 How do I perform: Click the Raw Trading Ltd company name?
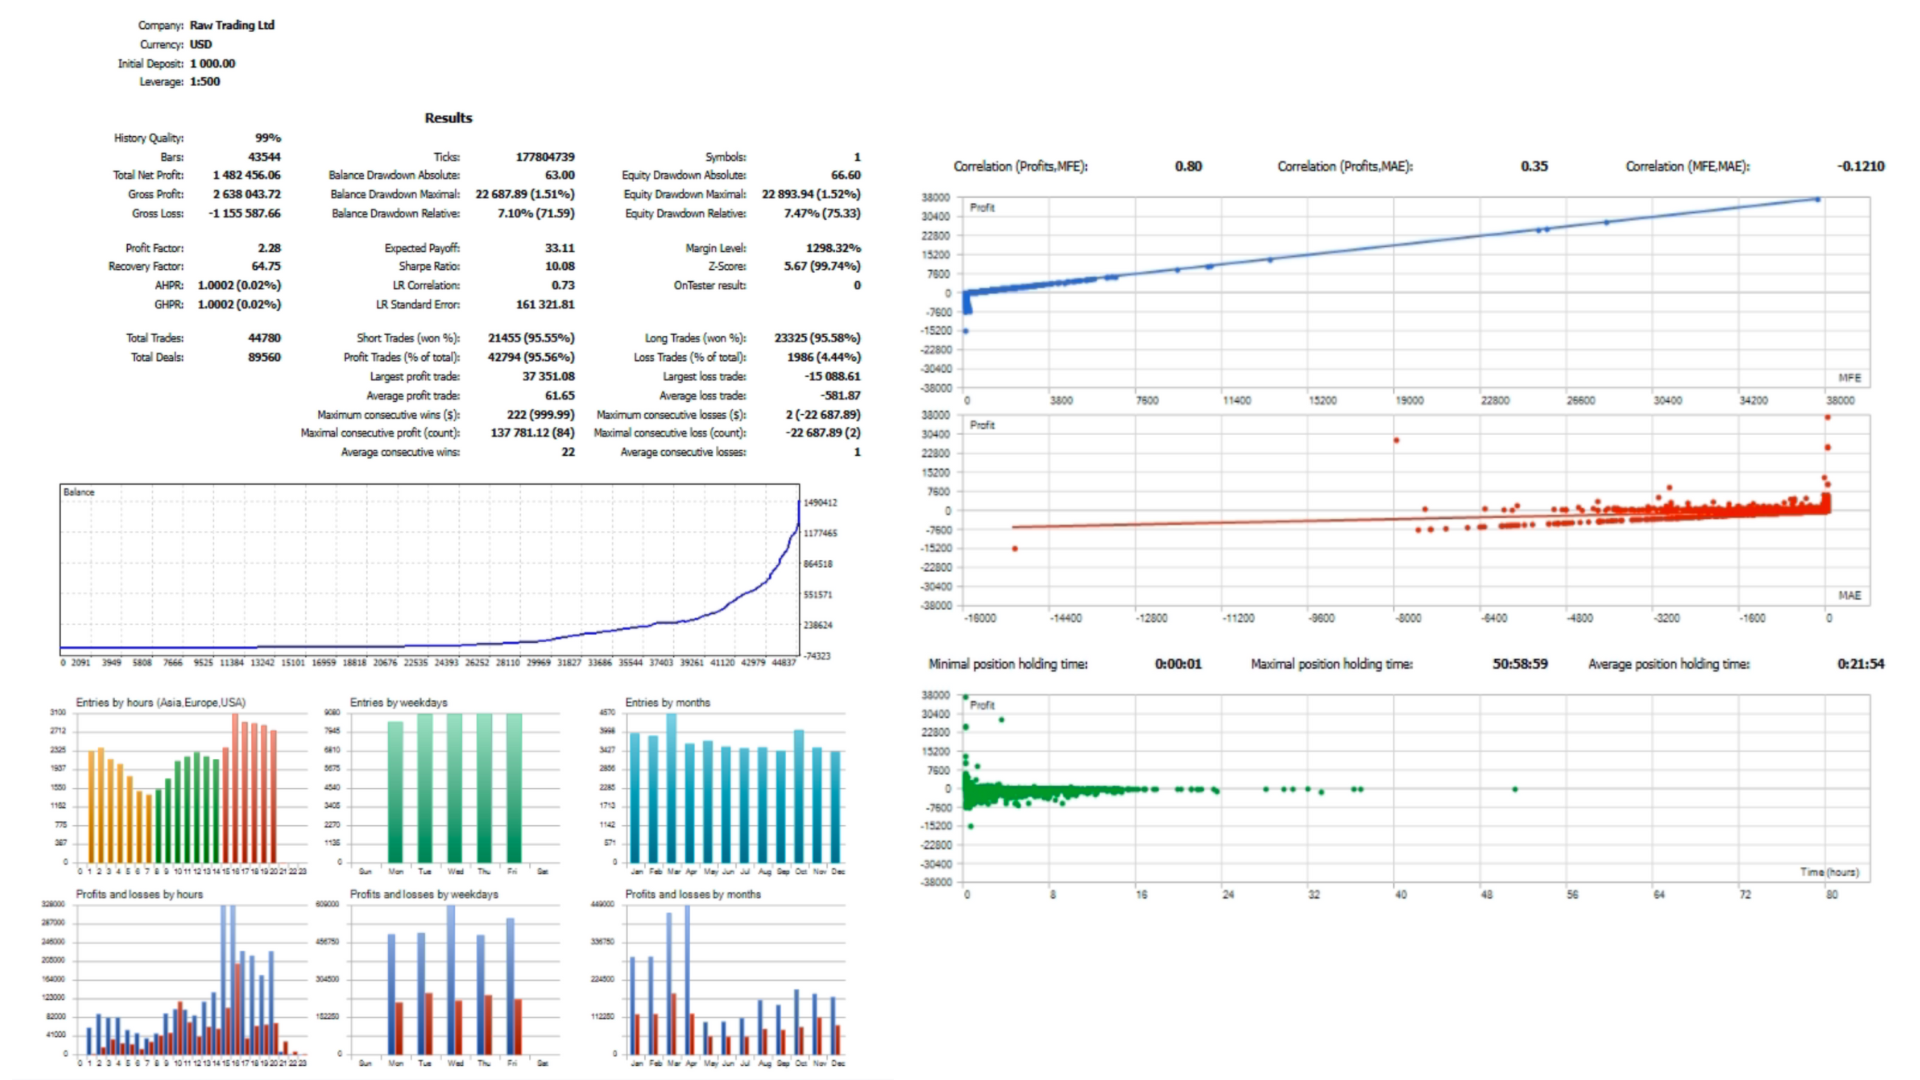click(232, 25)
